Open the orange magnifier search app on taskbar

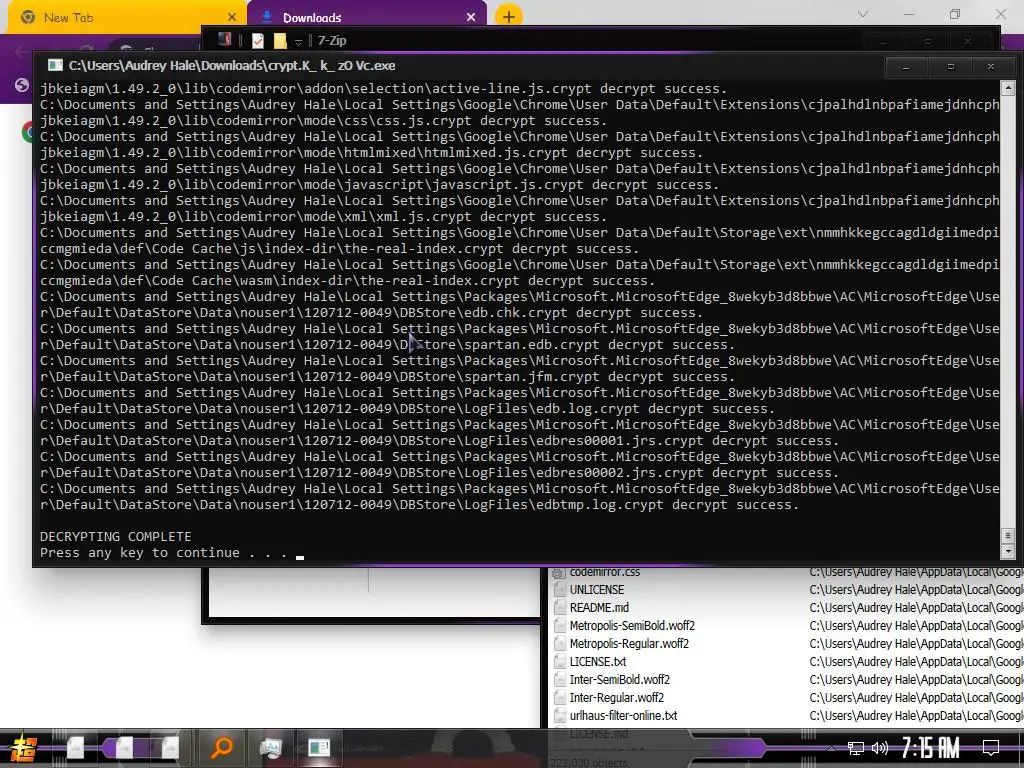click(221, 748)
